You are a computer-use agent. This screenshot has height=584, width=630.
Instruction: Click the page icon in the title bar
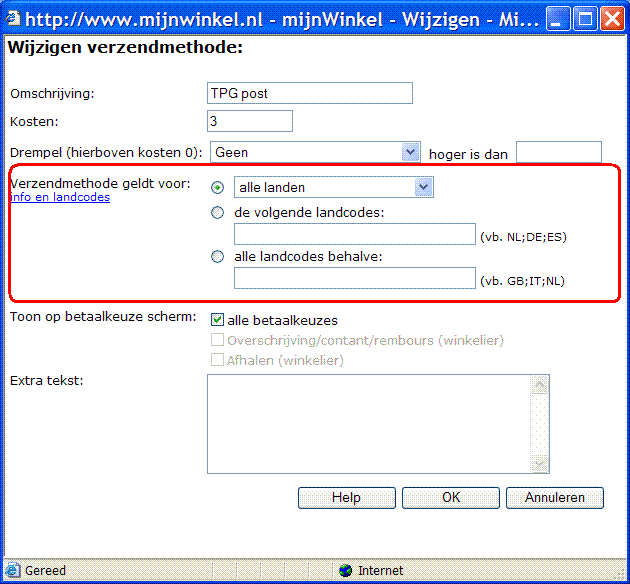[13, 18]
